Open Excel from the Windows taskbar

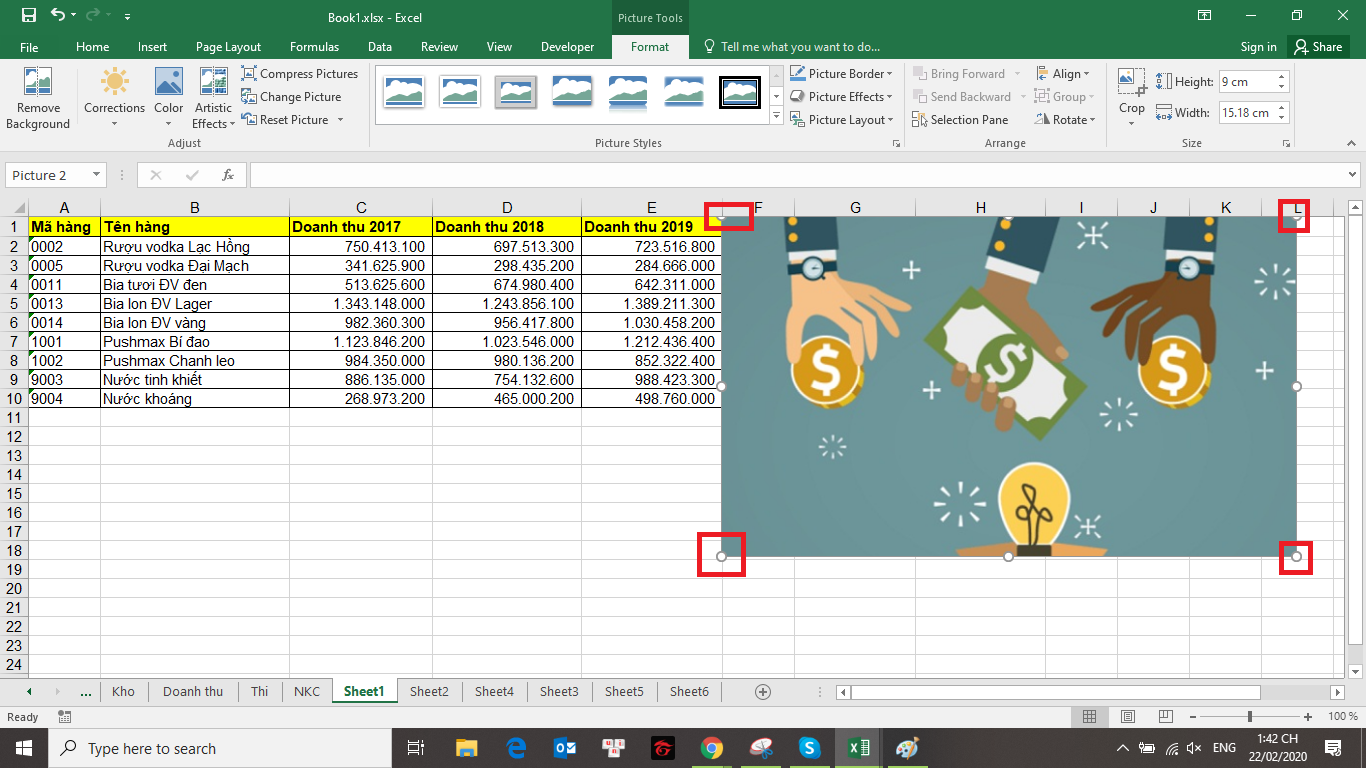click(x=857, y=748)
